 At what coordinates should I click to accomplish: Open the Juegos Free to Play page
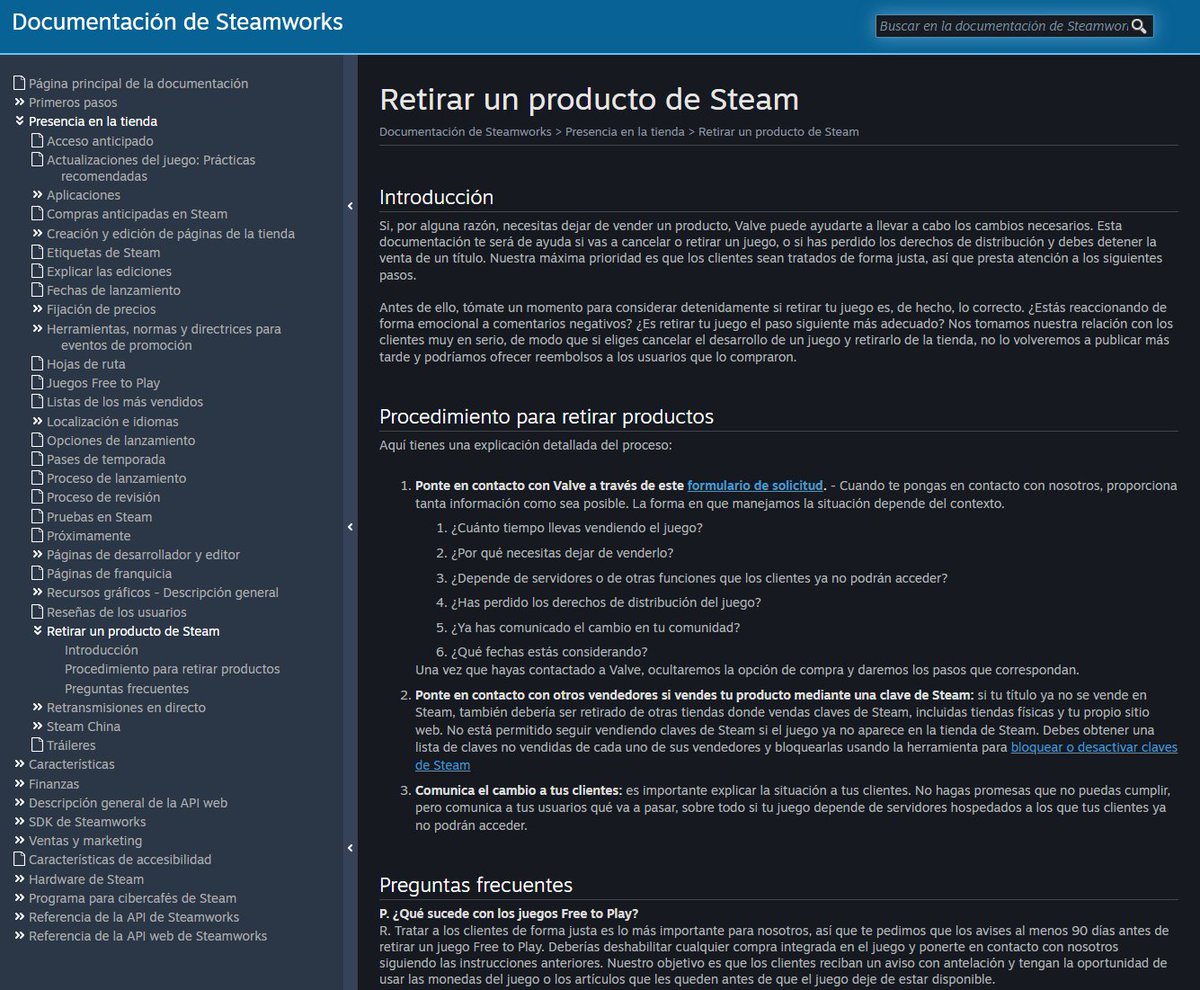[x=103, y=383]
